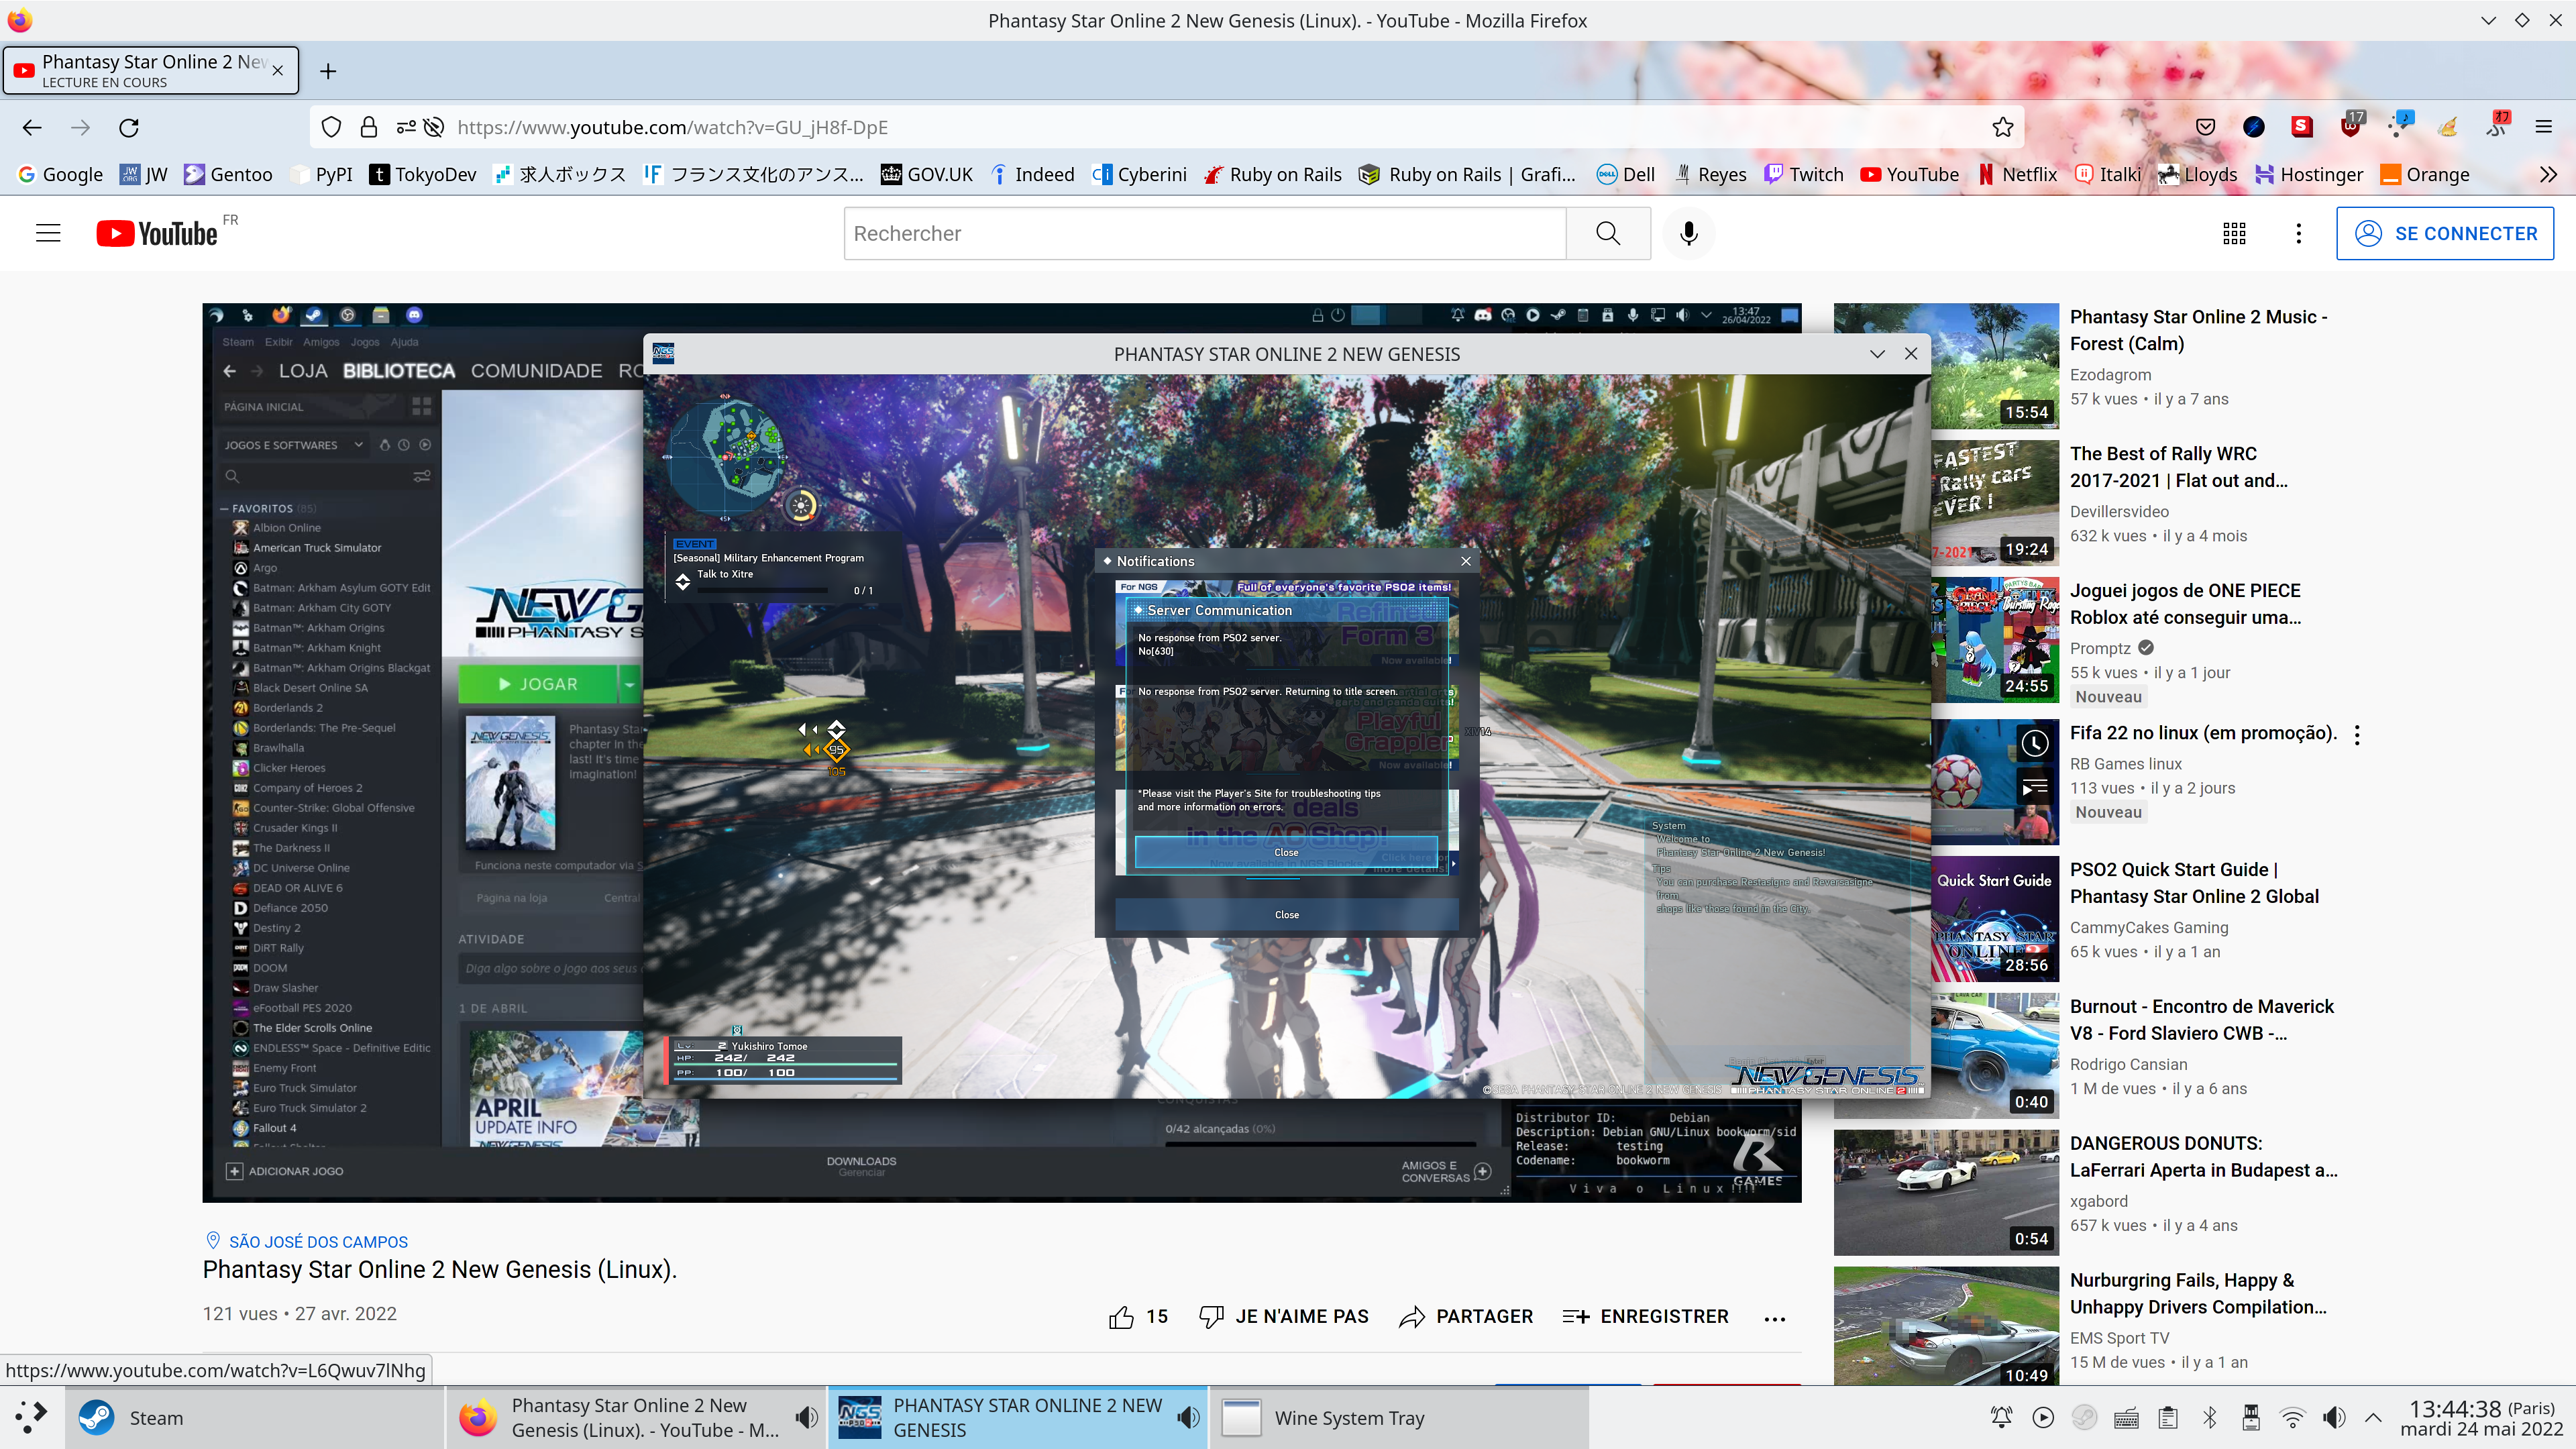Open the YouTube guide hamburger menu
The width and height of the screenshot is (2576, 1449).
click(x=48, y=233)
